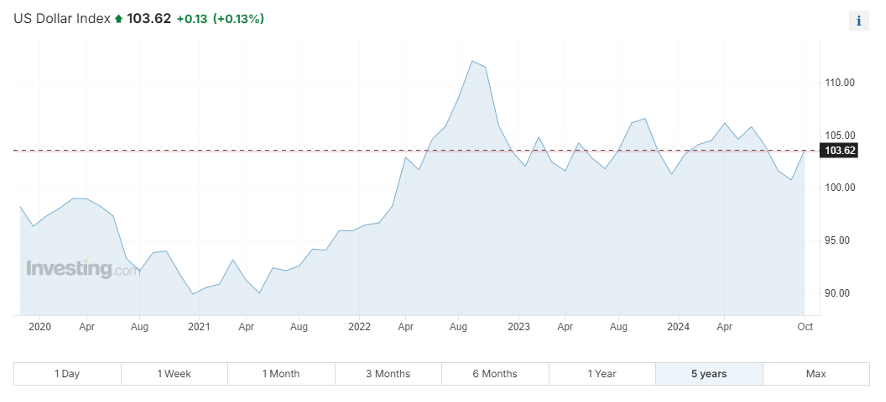
Task: Switch to the 1 Week time range
Action: tap(174, 374)
